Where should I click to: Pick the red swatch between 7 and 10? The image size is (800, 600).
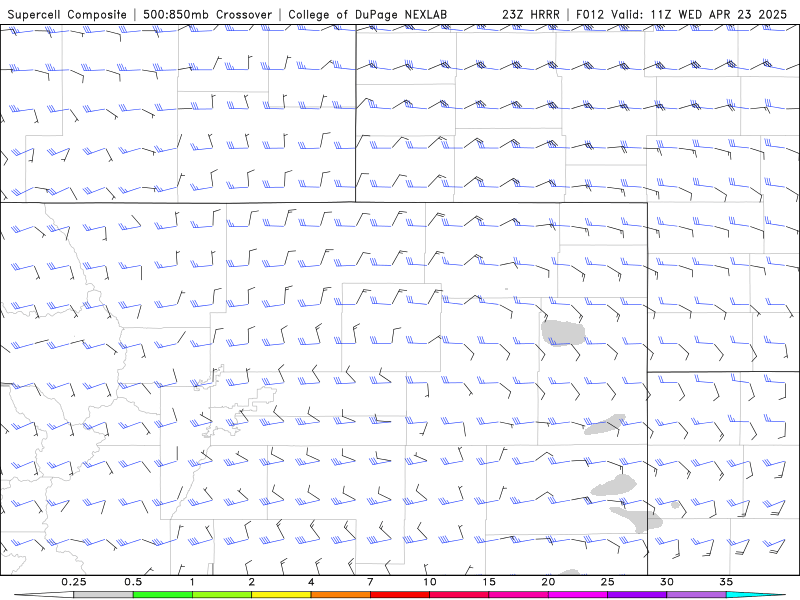[x=399, y=595]
